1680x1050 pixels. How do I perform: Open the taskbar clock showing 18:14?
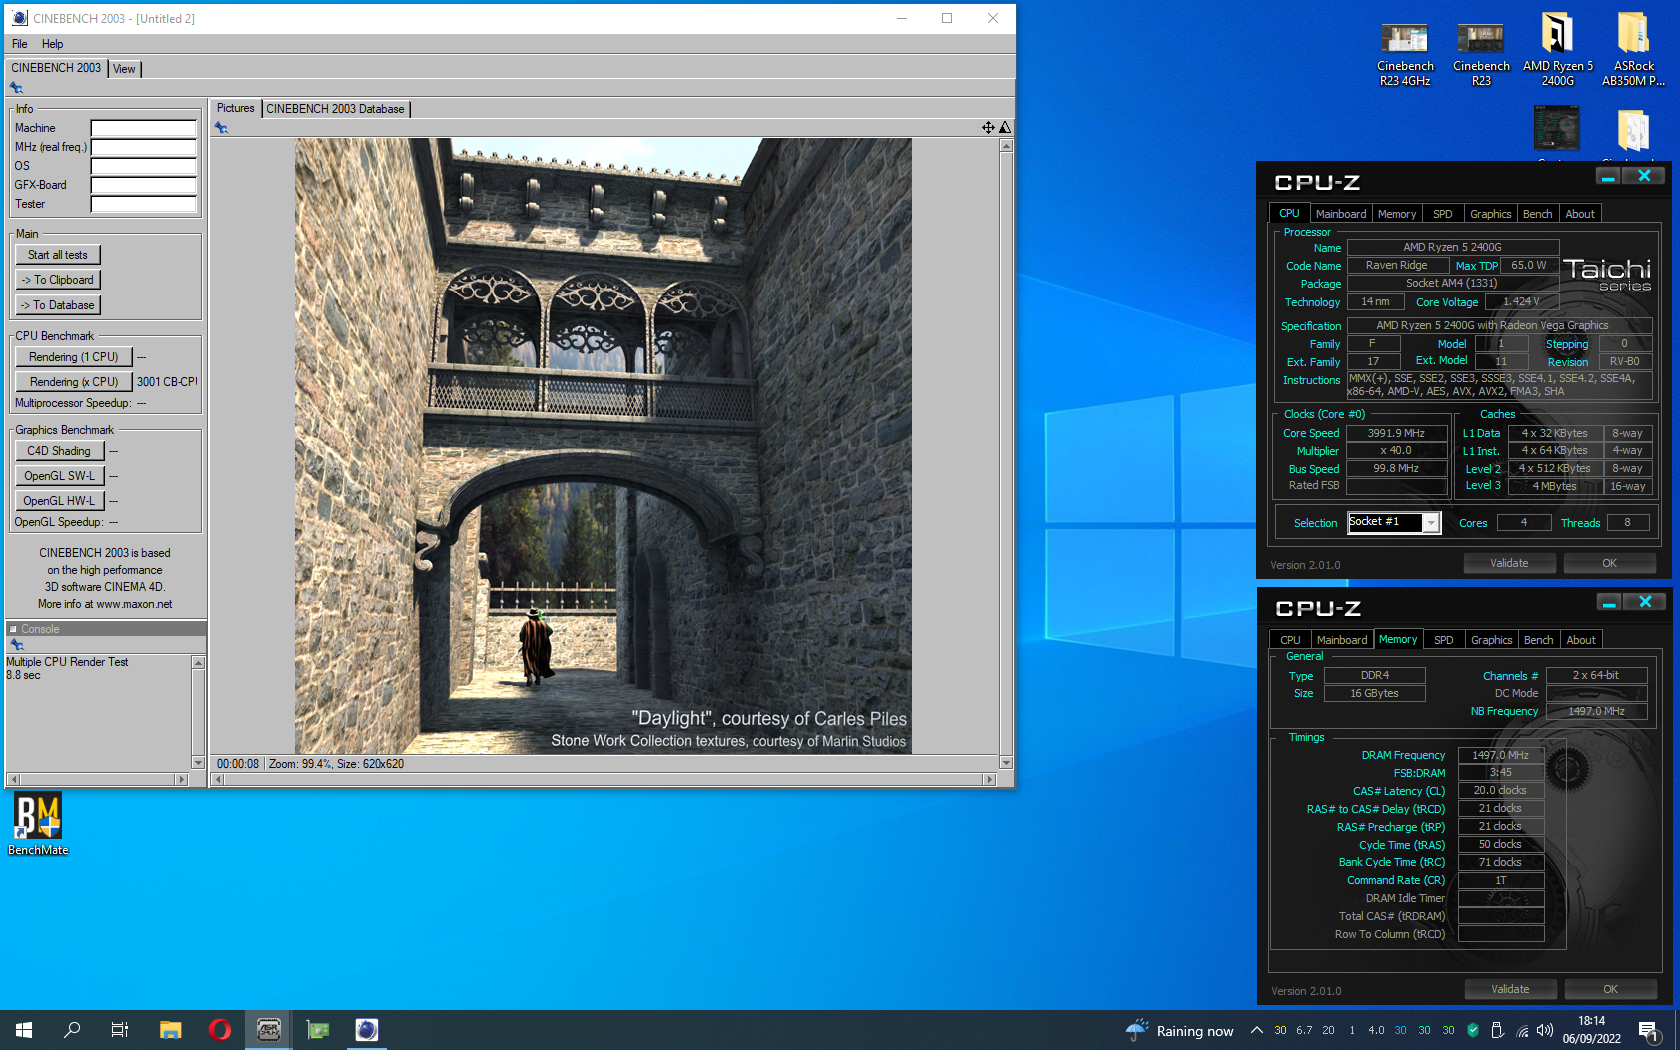point(1592,1030)
